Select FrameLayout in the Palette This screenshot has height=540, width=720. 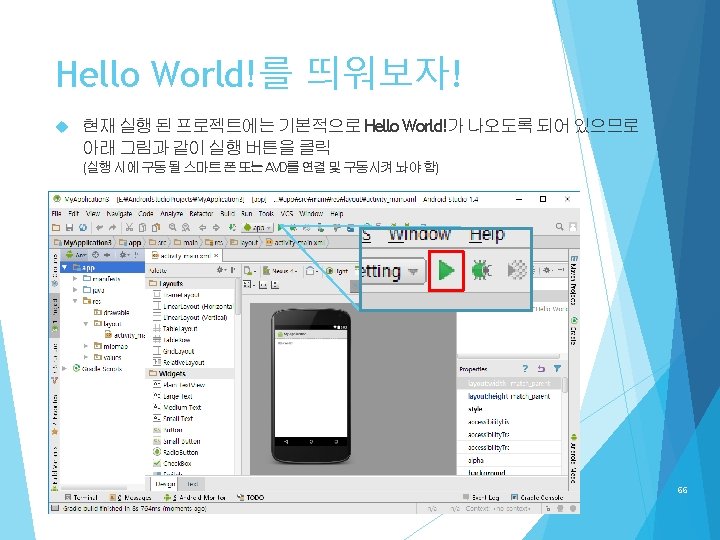177,295
